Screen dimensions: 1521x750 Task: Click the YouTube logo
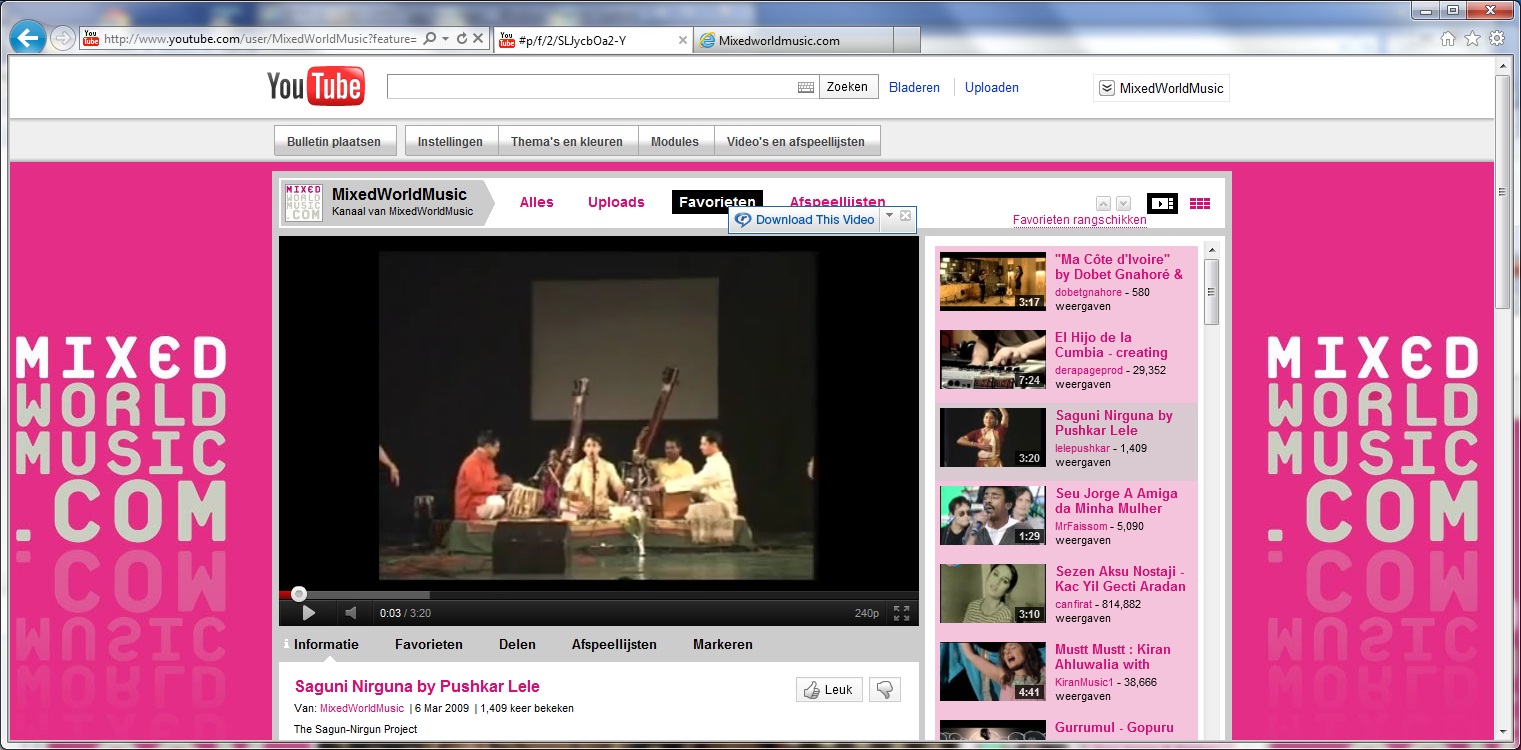[316, 87]
